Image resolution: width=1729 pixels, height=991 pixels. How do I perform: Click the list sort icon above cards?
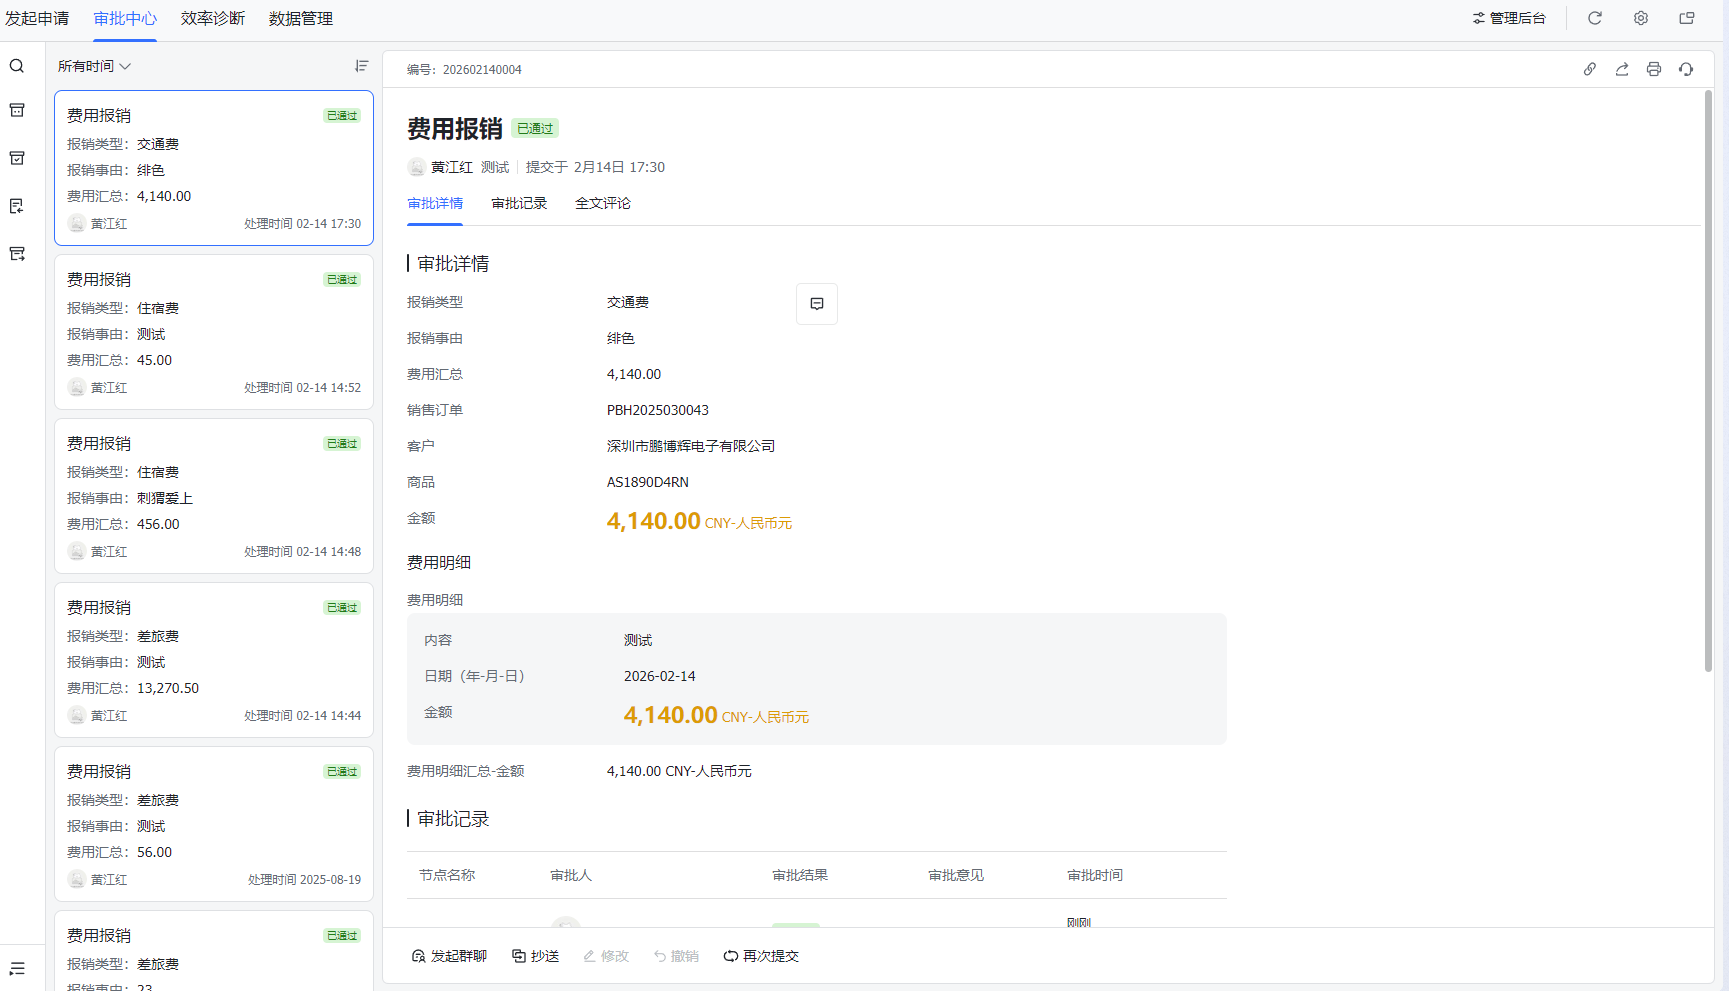tap(361, 66)
